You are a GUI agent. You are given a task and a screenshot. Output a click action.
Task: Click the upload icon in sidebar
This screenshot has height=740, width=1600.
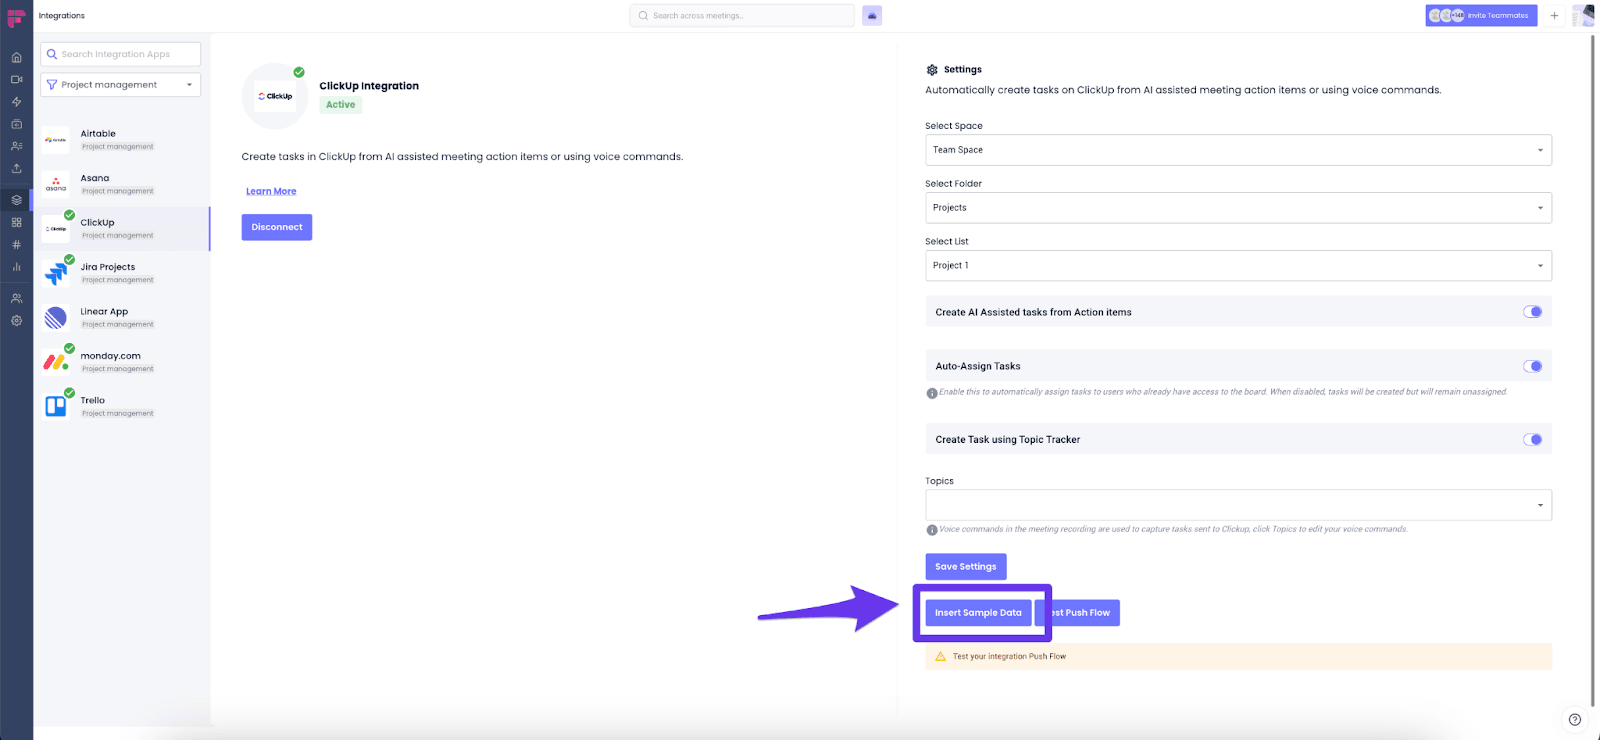tap(16, 168)
